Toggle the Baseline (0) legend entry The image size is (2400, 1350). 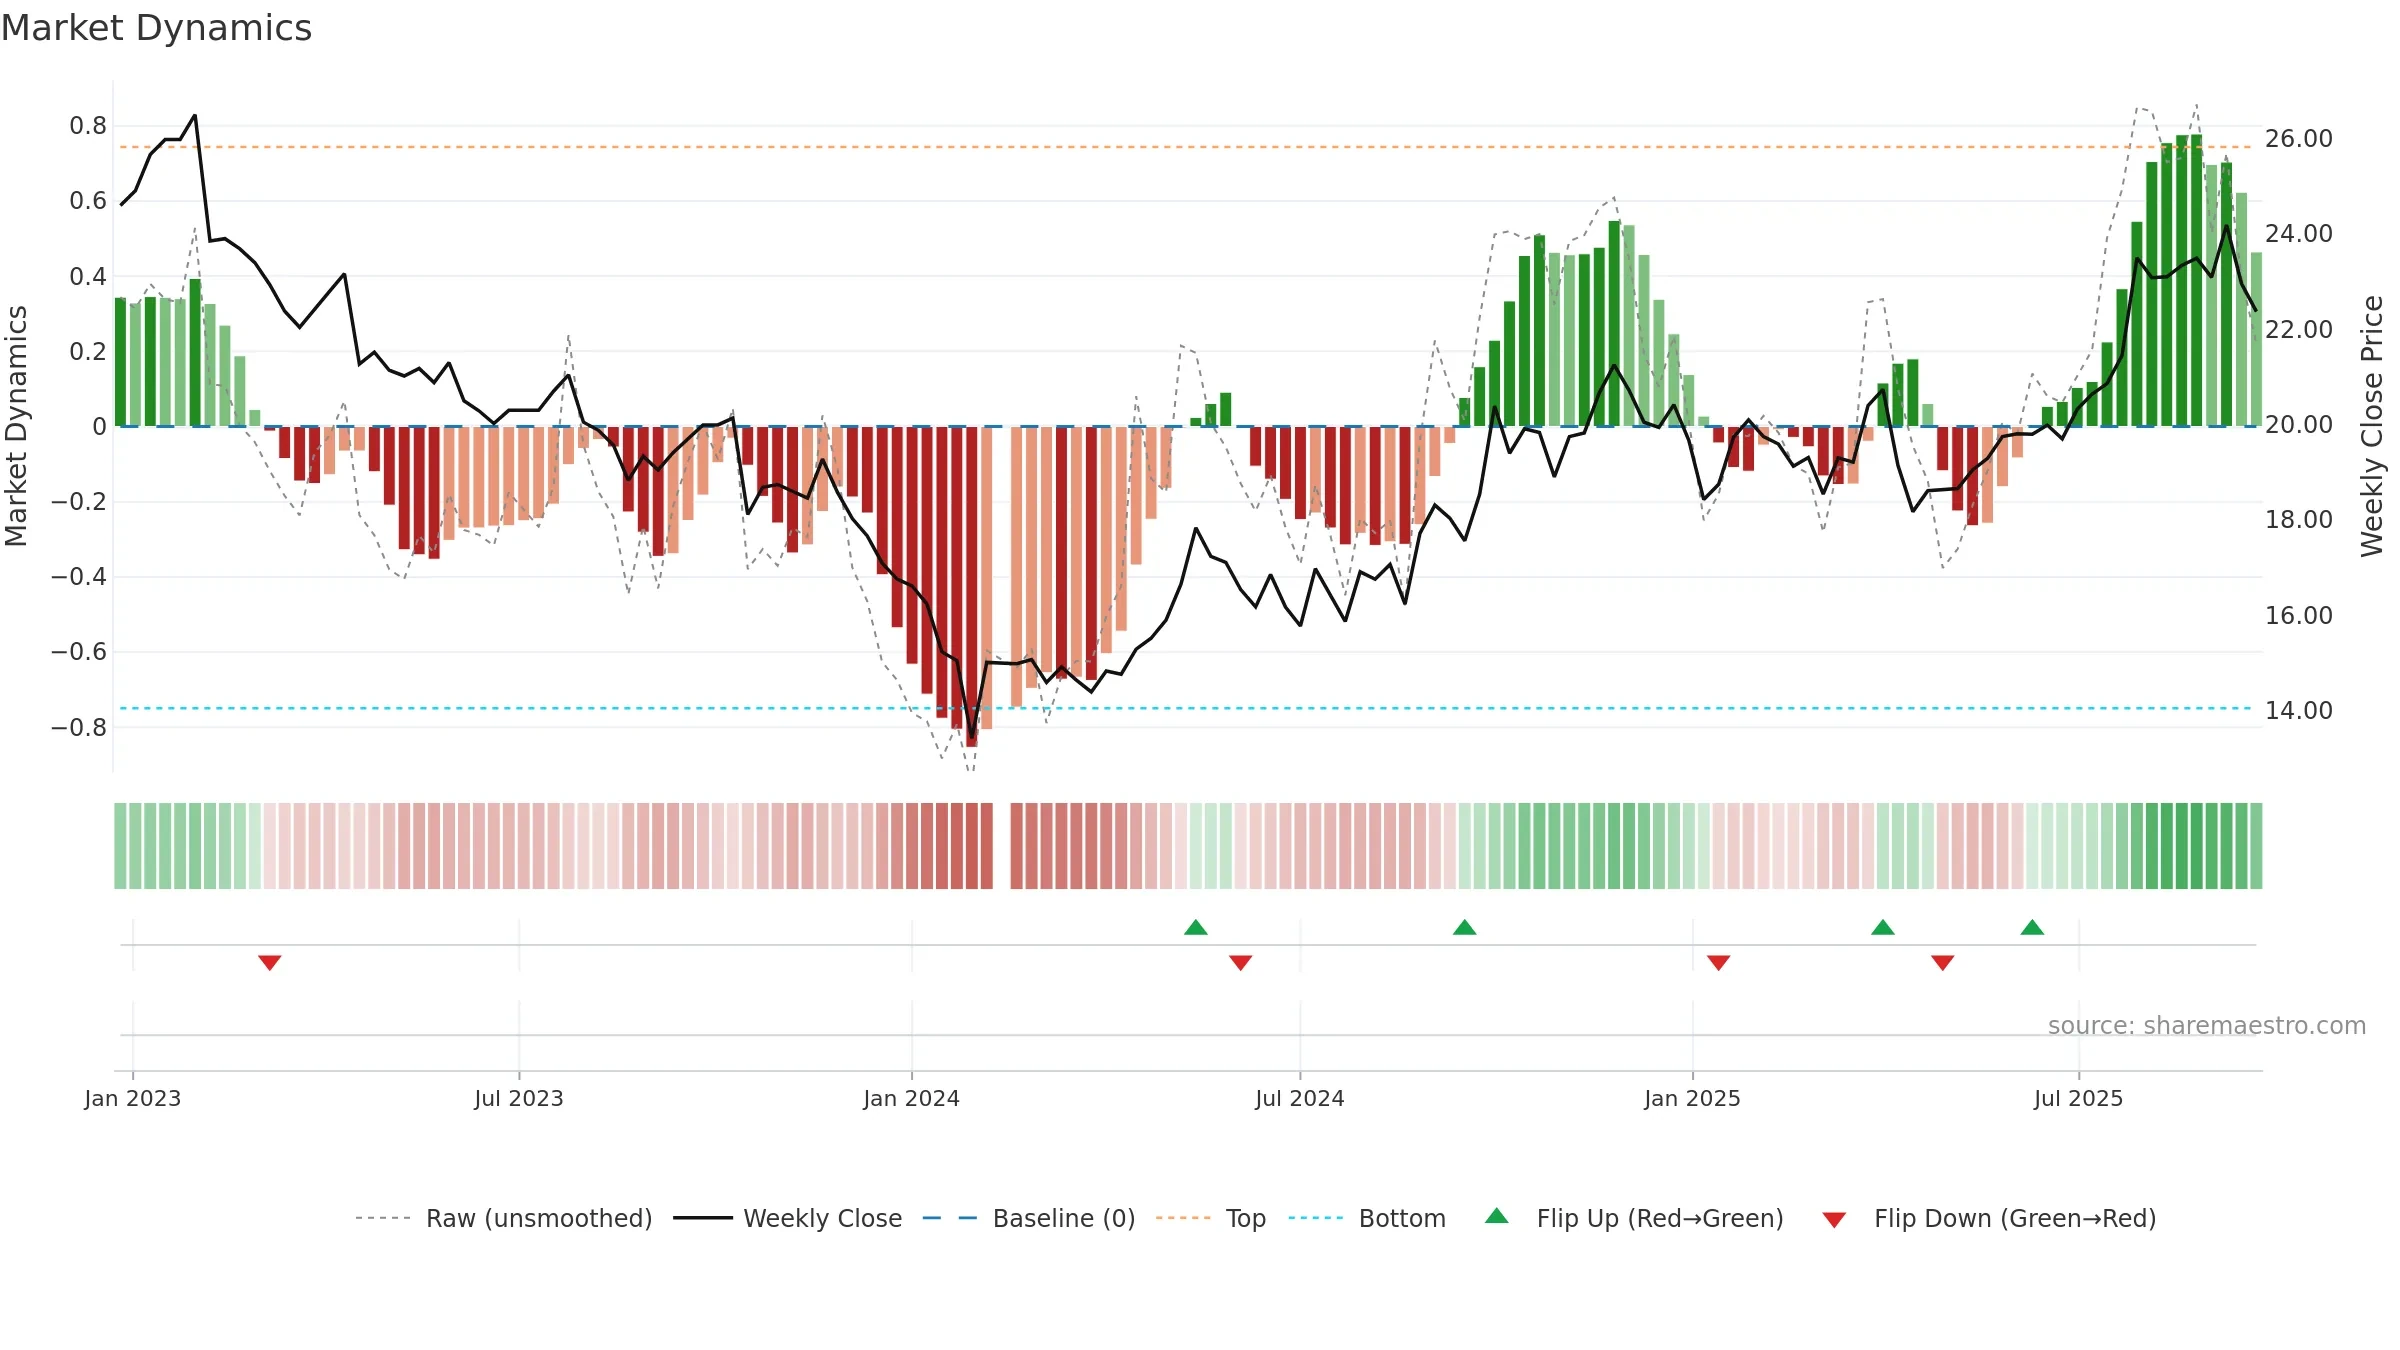click(x=1029, y=1218)
